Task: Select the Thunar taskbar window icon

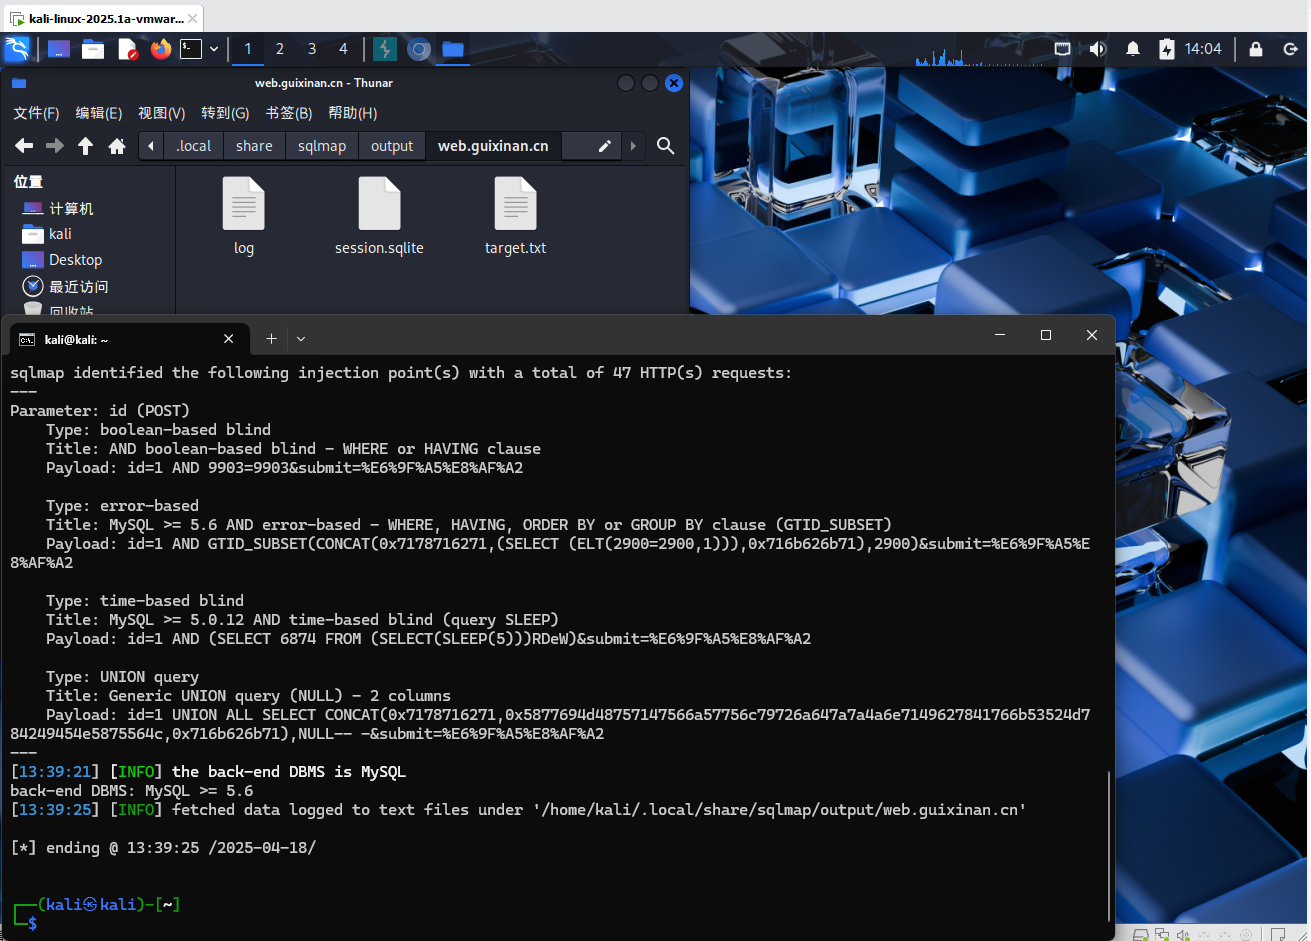Action: click(x=453, y=49)
